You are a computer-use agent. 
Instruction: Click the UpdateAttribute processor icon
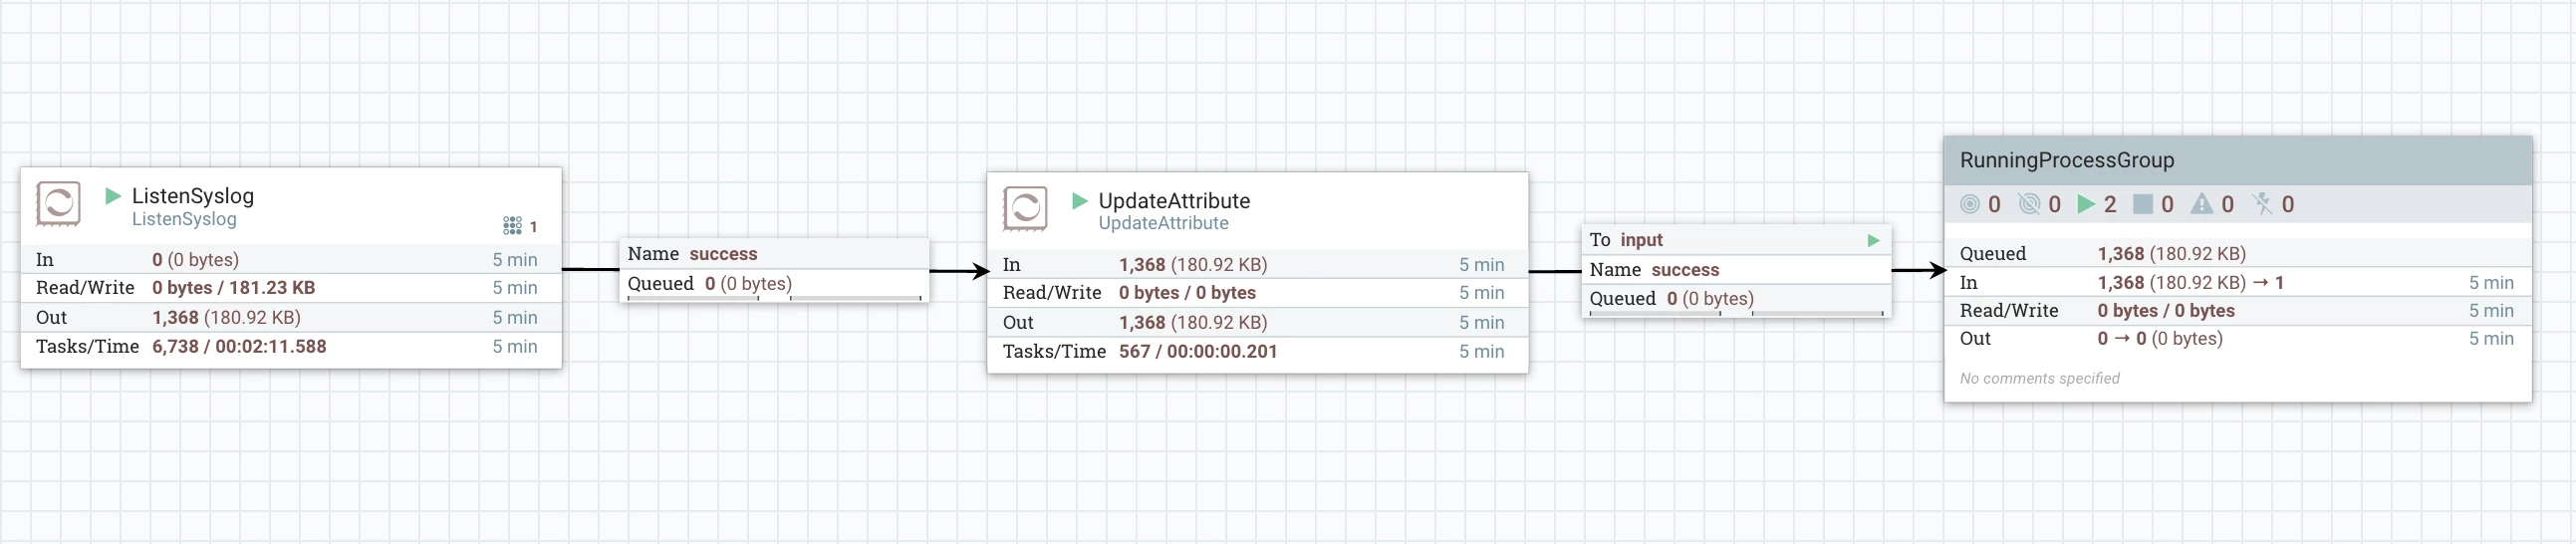pyautogui.click(x=1025, y=209)
